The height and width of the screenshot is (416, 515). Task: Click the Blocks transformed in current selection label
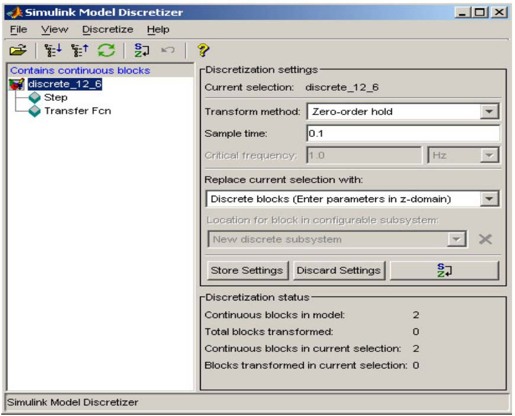point(306,365)
